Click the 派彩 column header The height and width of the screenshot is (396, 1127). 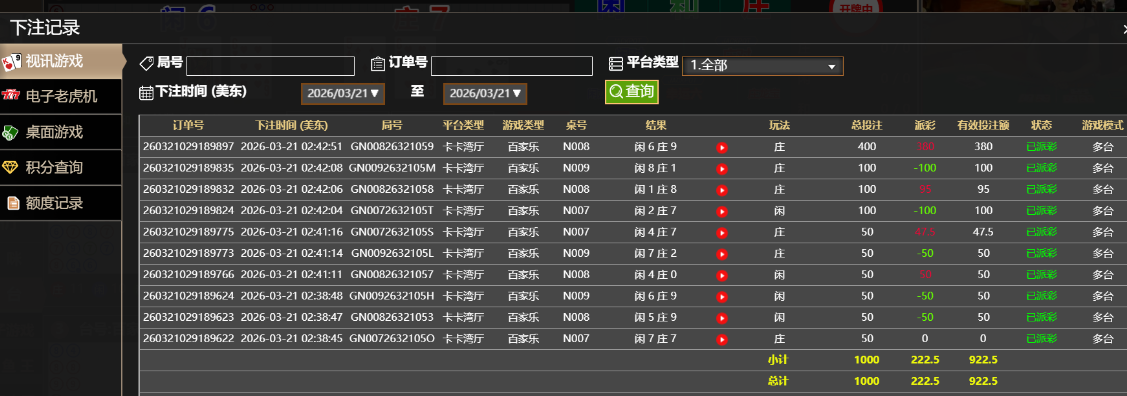[x=925, y=125]
